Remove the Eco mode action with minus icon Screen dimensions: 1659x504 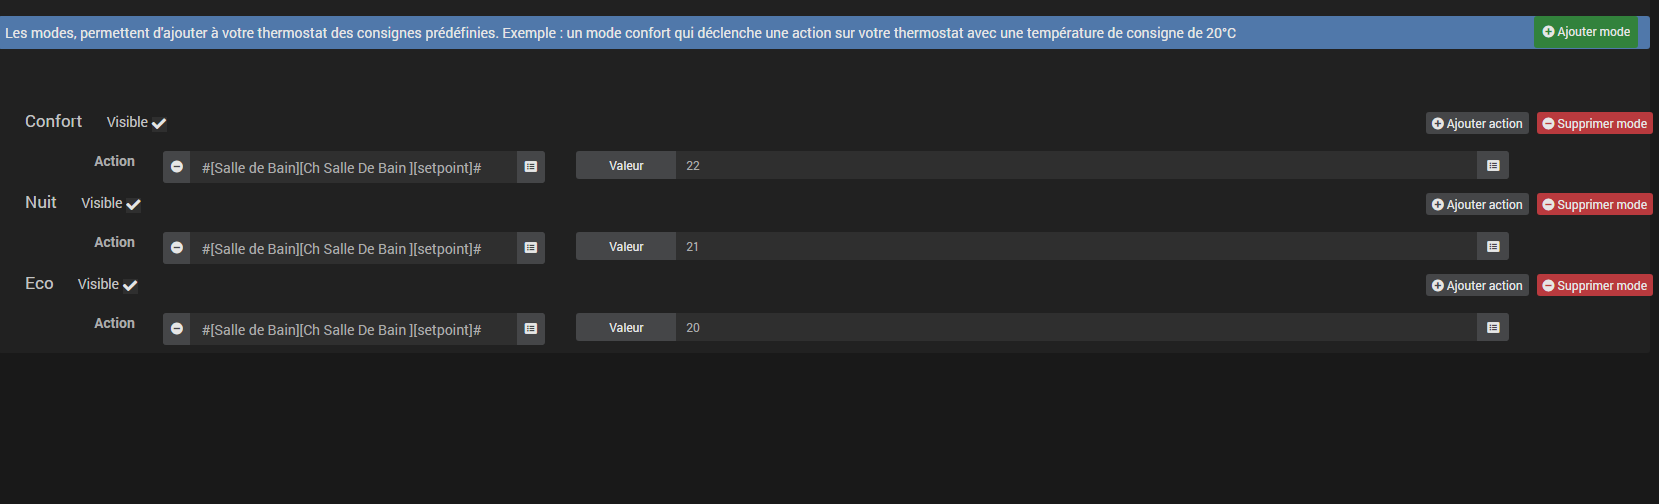coord(177,329)
